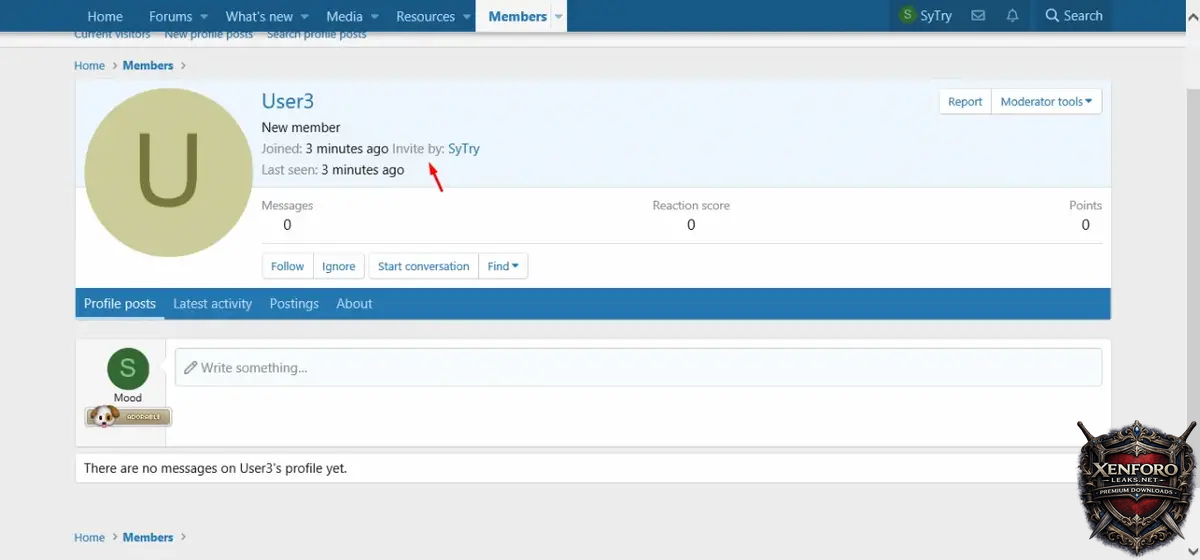Image resolution: width=1200 pixels, height=560 pixels.
Task: Open the Moderator tools dropdown
Action: 1046,101
